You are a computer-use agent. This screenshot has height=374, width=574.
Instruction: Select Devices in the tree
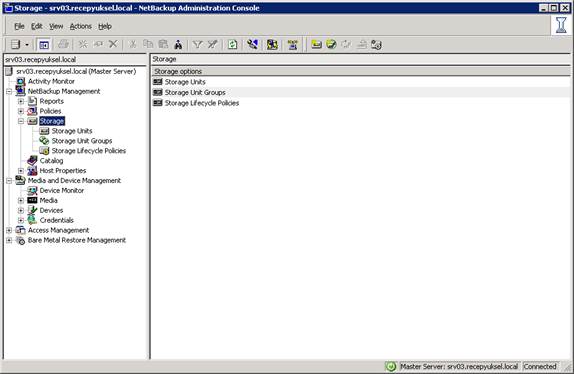click(51, 210)
